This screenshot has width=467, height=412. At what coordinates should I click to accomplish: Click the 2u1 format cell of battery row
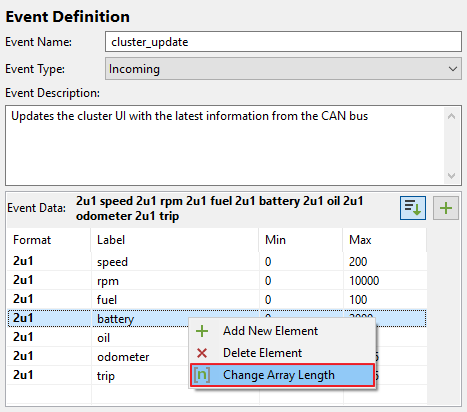point(49,318)
